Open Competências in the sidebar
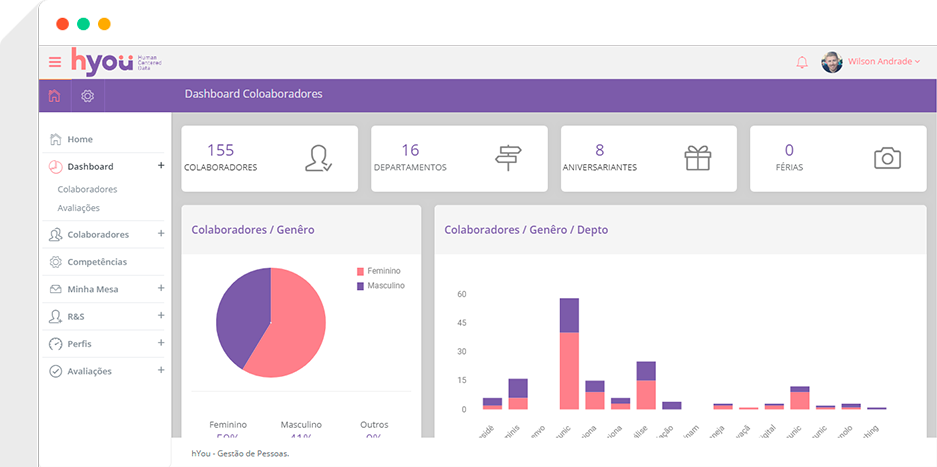This screenshot has height=467, width=937. pos(97,261)
